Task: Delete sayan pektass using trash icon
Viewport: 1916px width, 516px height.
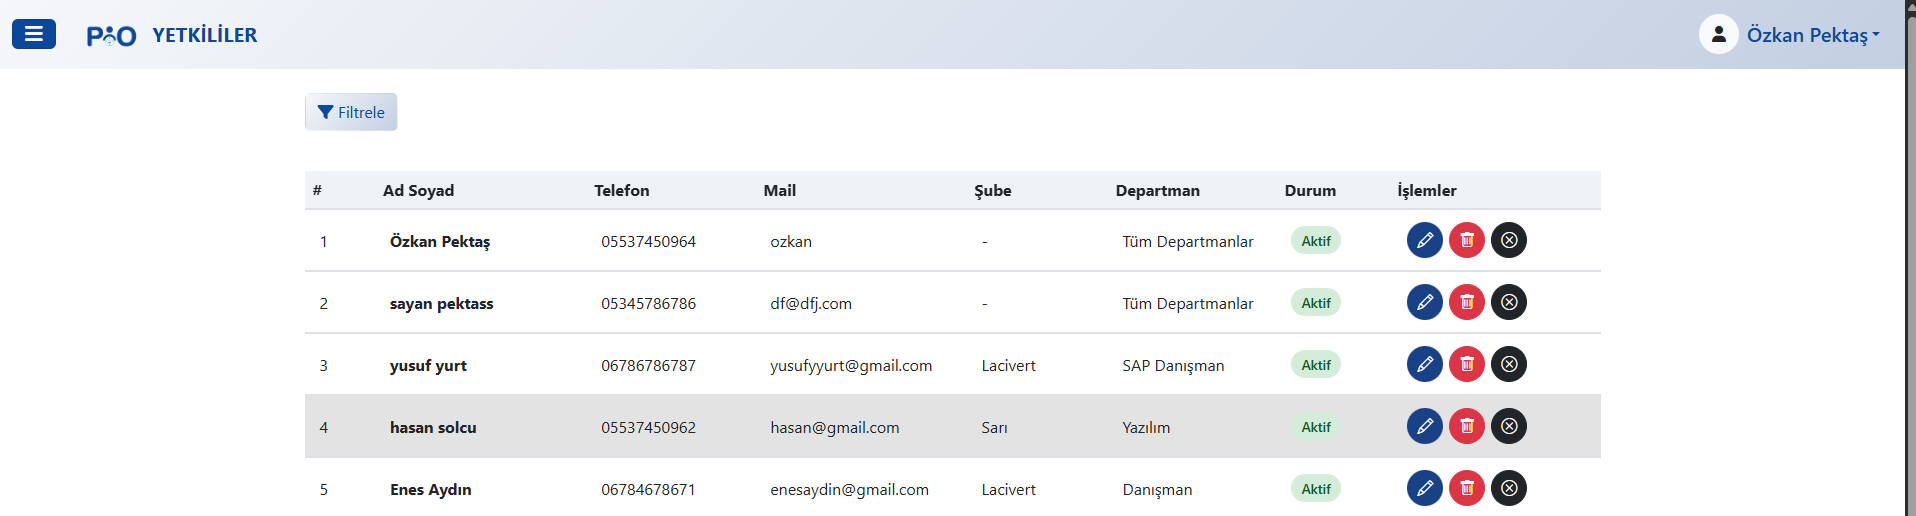Action: tap(1466, 302)
